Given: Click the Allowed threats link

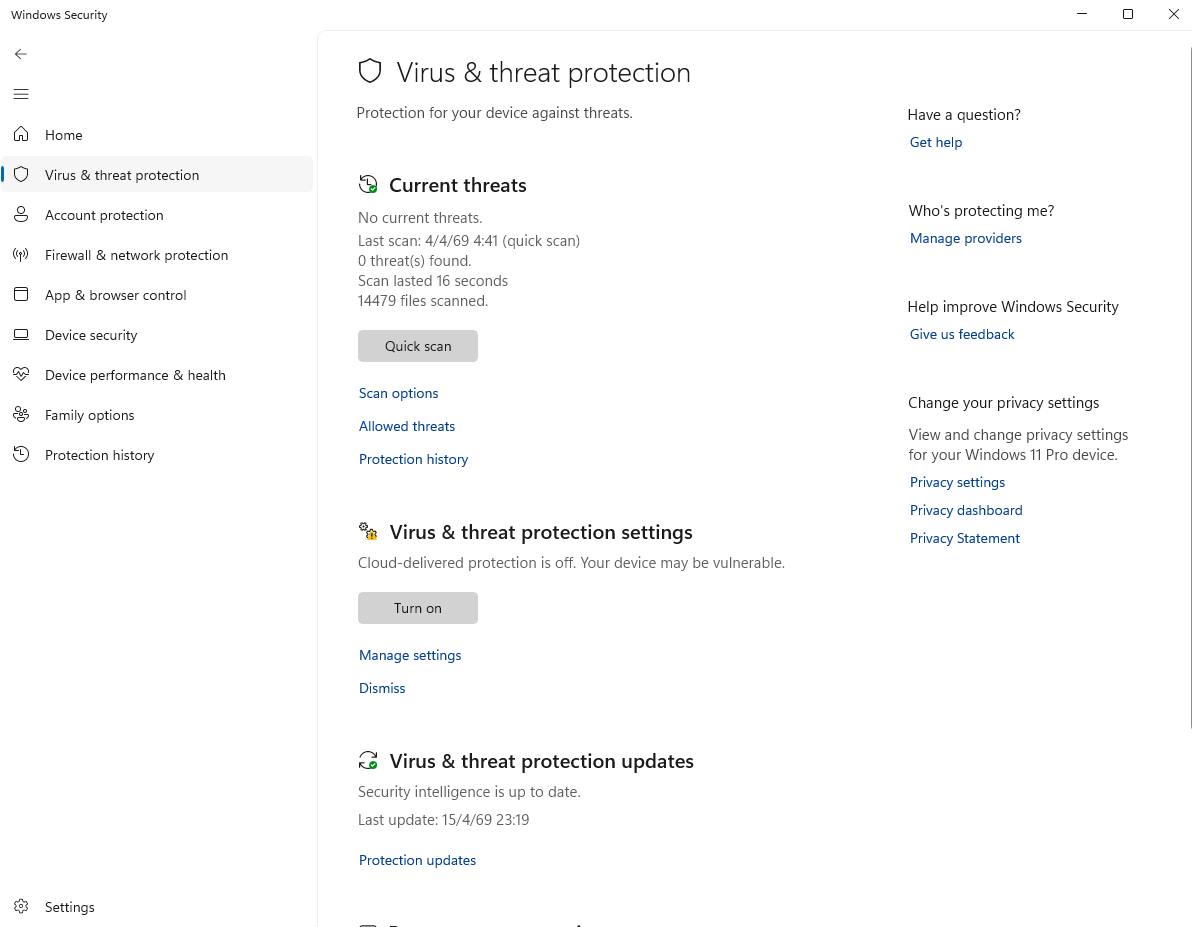Looking at the screenshot, I should [x=407, y=426].
